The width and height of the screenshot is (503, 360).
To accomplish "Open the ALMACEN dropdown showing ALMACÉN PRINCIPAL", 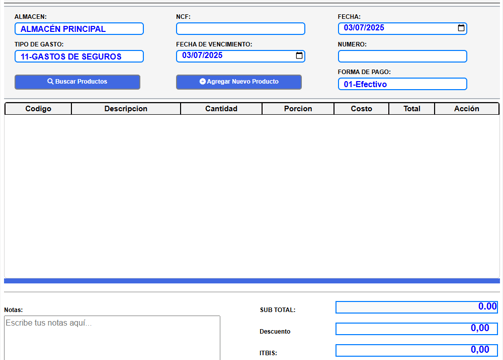I will (79, 29).
